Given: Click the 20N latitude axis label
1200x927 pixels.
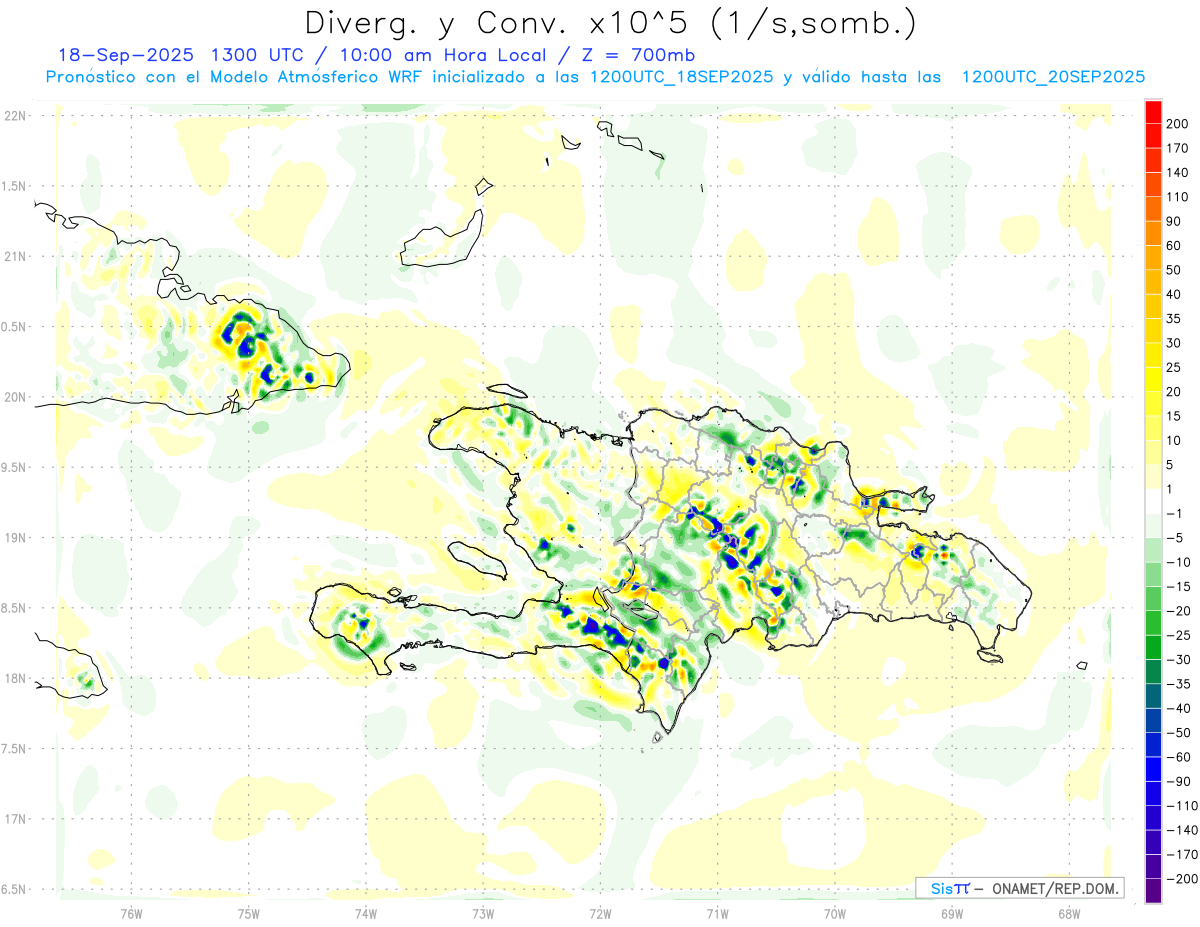Looking at the screenshot, I should point(15,397).
